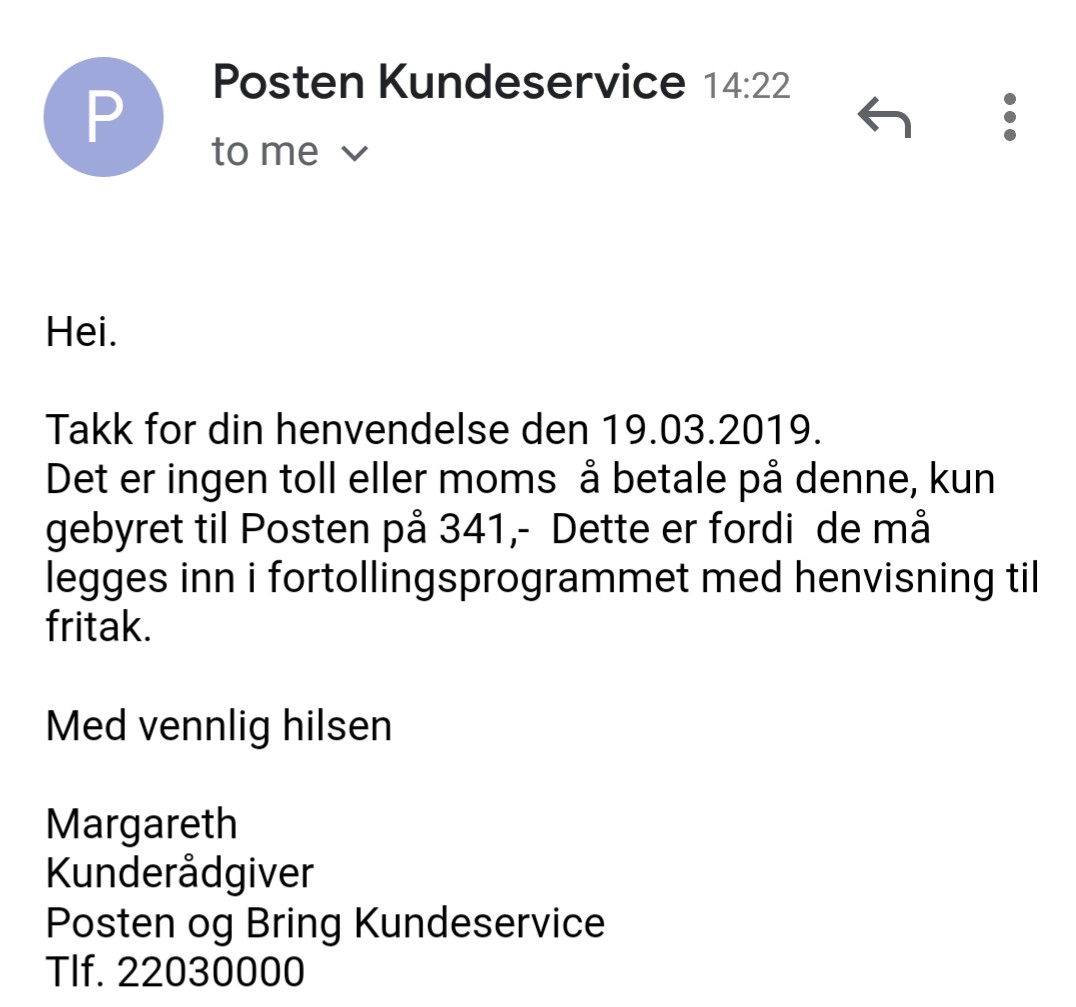Tap the "to me" recipient text
1076x1007 pixels.
265,152
